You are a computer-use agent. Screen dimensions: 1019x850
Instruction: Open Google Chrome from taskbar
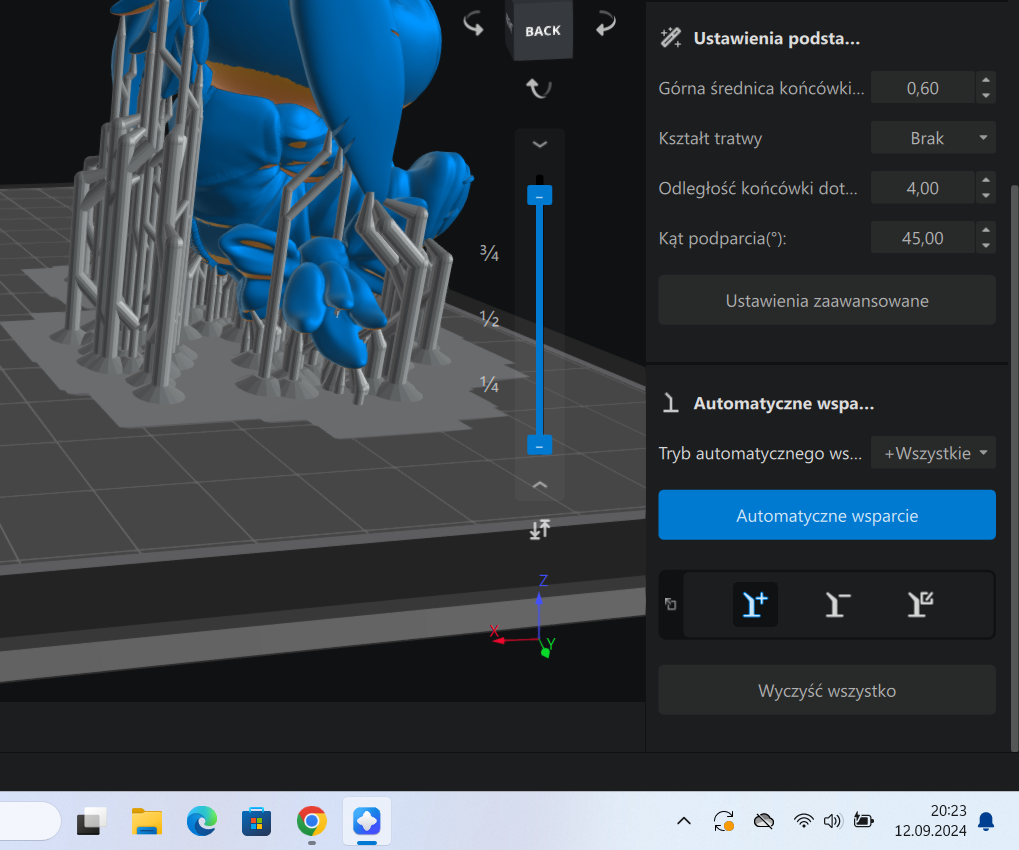pyautogui.click(x=312, y=822)
